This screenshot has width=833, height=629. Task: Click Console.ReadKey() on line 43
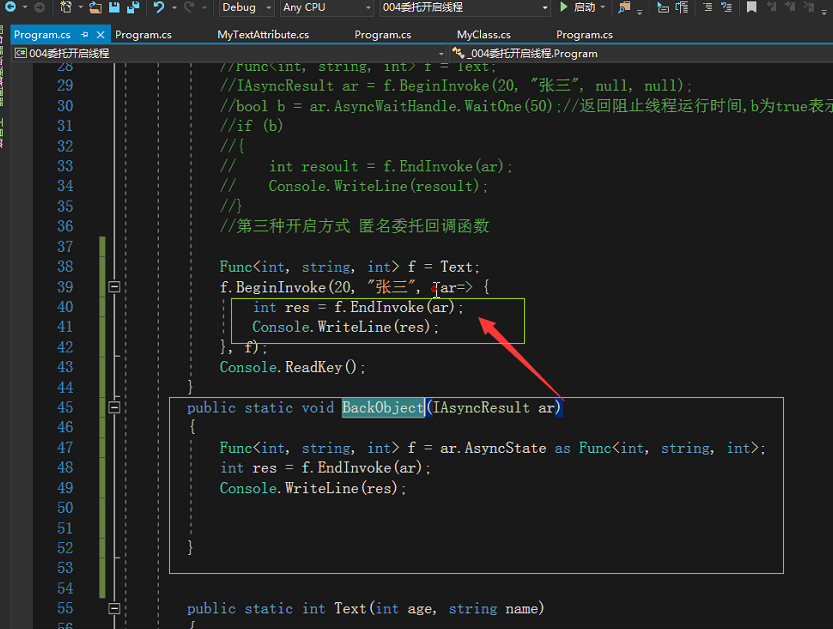coord(293,367)
